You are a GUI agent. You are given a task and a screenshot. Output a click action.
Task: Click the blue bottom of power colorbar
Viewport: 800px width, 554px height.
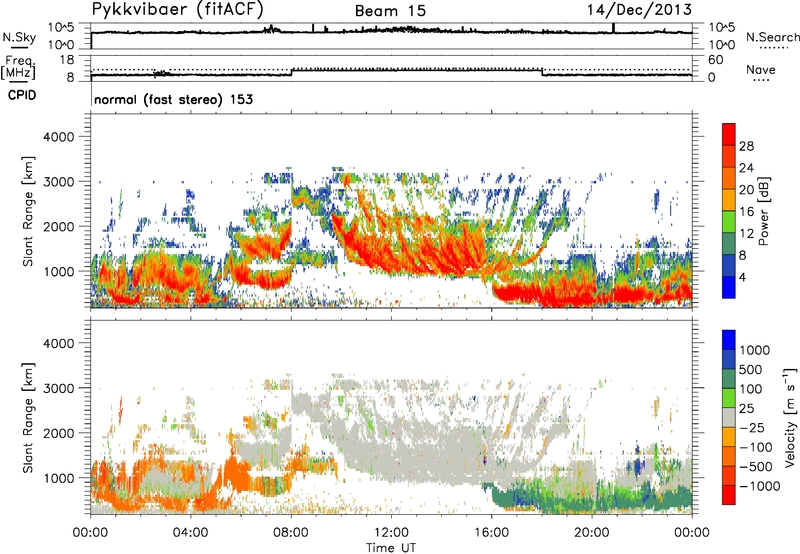pos(729,288)
